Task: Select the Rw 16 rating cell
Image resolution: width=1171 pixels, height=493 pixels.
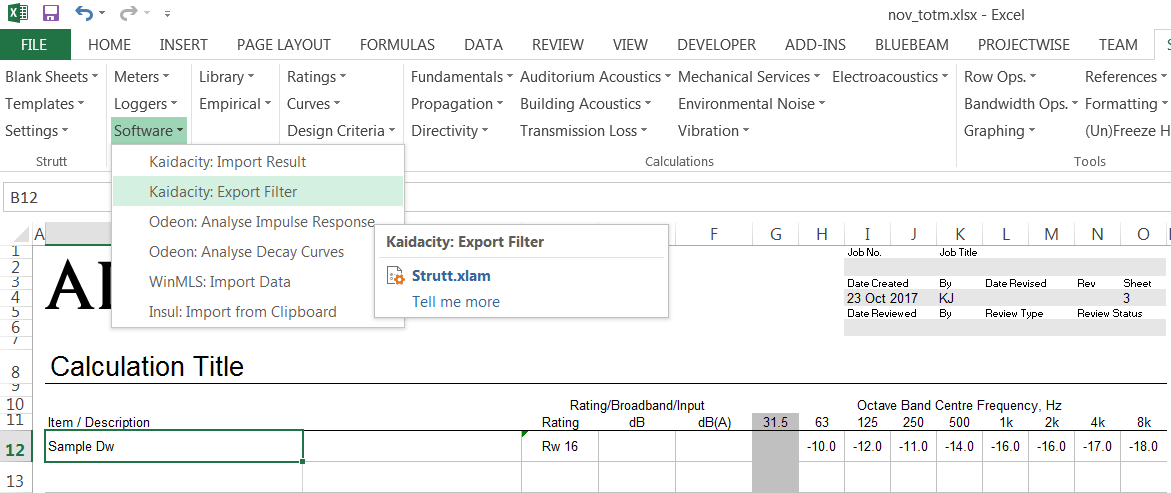Action: coord(560,447)
